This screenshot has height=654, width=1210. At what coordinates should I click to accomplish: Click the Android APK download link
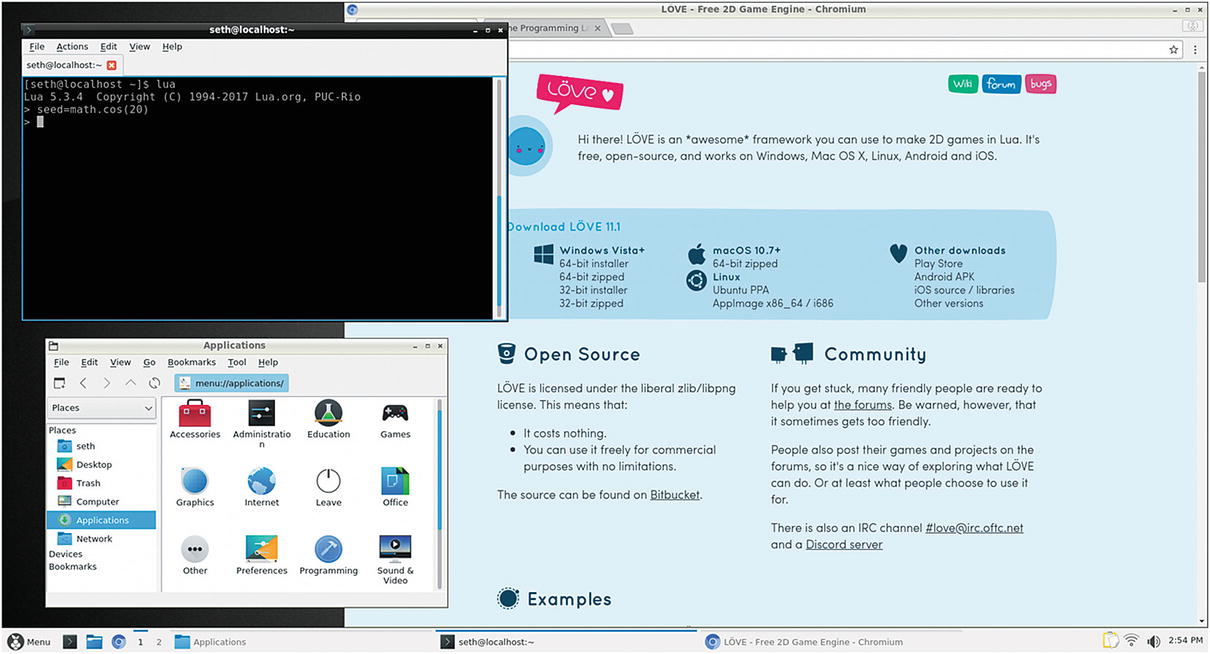click(x=946, y=277)
